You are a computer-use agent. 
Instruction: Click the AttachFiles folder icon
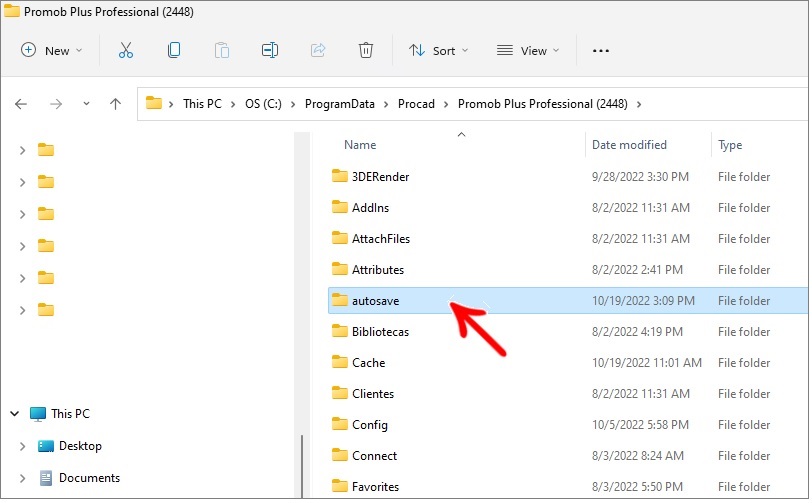pos(340,238)
